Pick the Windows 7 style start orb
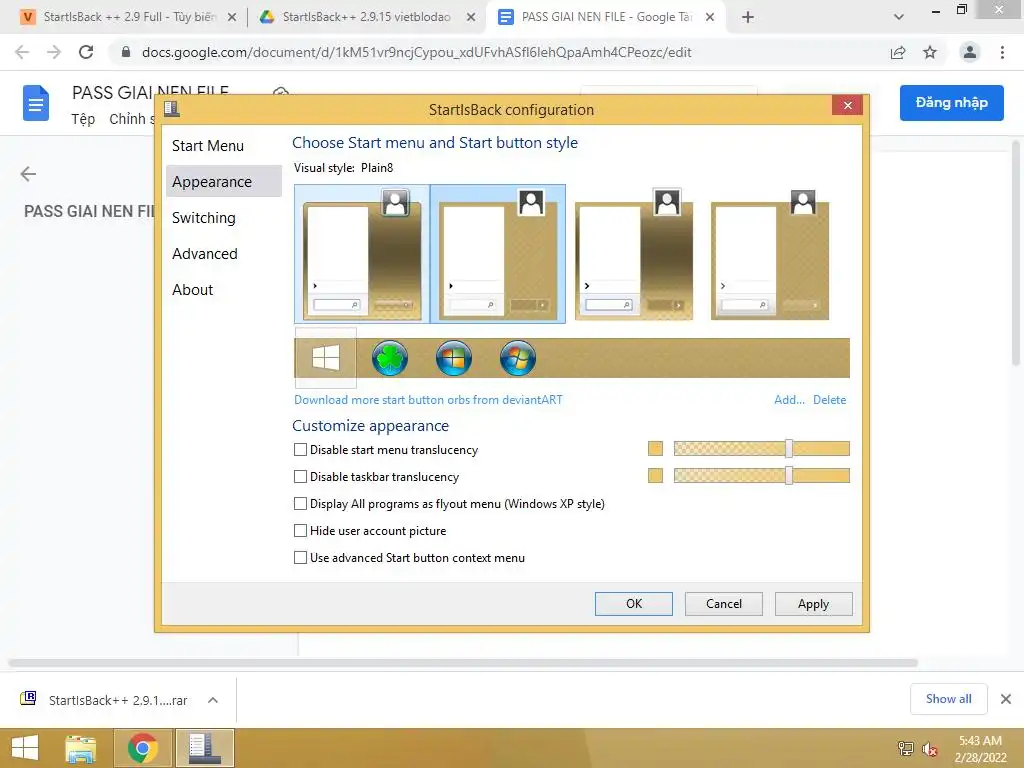Screen dimensions: 1024x768 [x=518, y=358]
